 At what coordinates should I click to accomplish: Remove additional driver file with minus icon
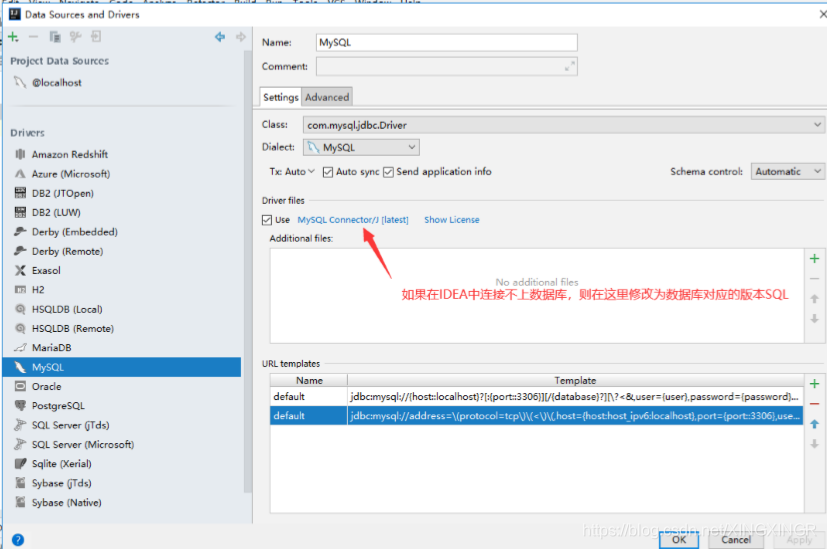coord(814,278)
